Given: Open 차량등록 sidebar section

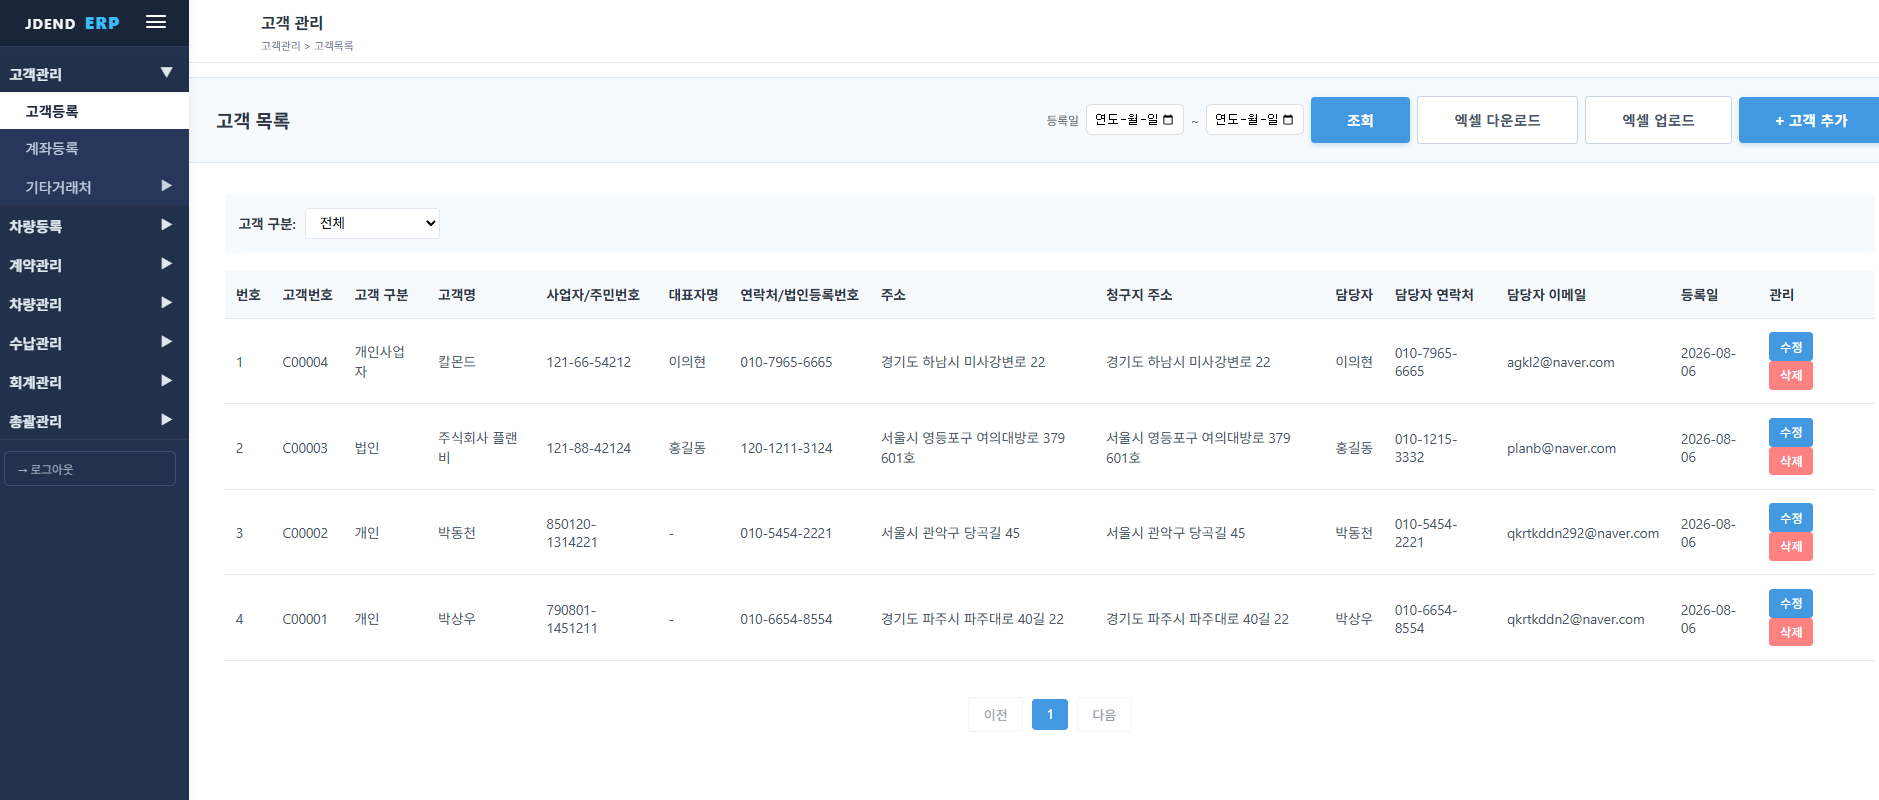Looking at the screenshot, I should tap(94, 226).
